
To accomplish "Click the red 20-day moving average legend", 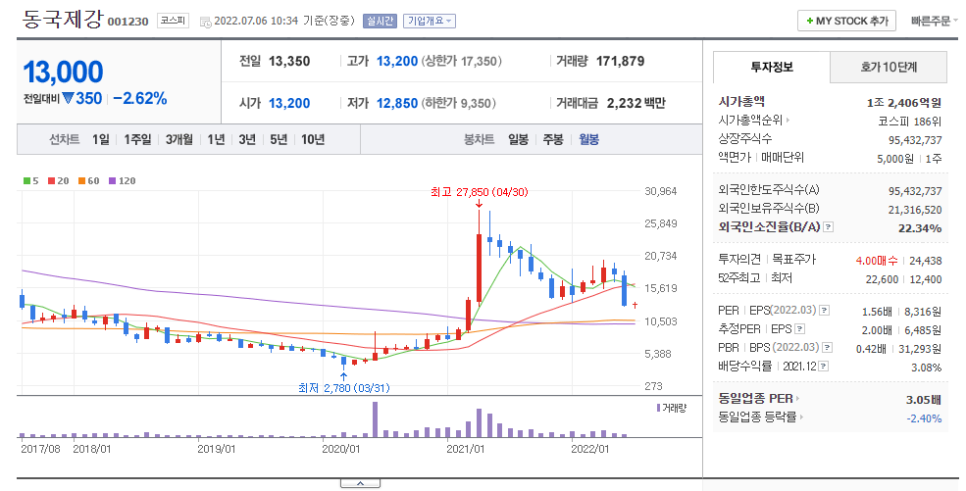I will (x=59, y=181).
